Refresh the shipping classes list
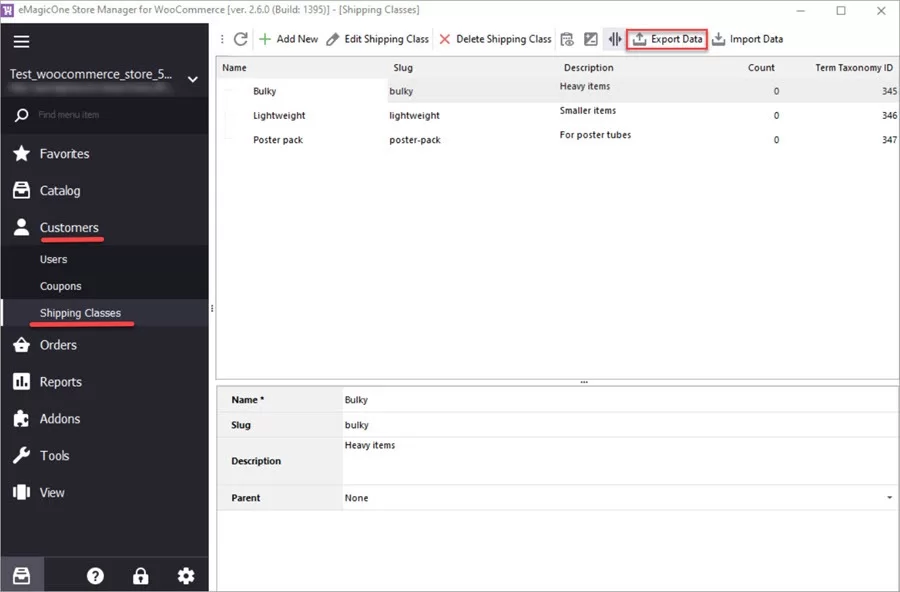The image size is (900, 592). click(x=240, y=39)
